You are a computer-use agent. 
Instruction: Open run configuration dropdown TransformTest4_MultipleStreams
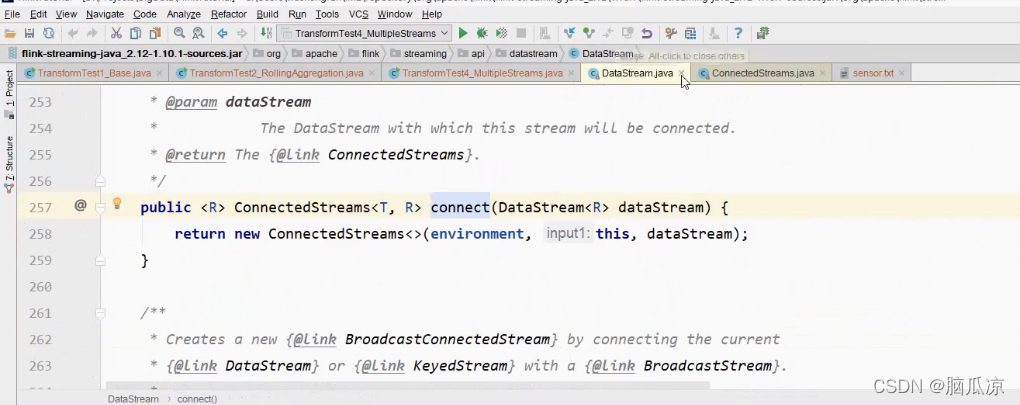tap(364, 33)
